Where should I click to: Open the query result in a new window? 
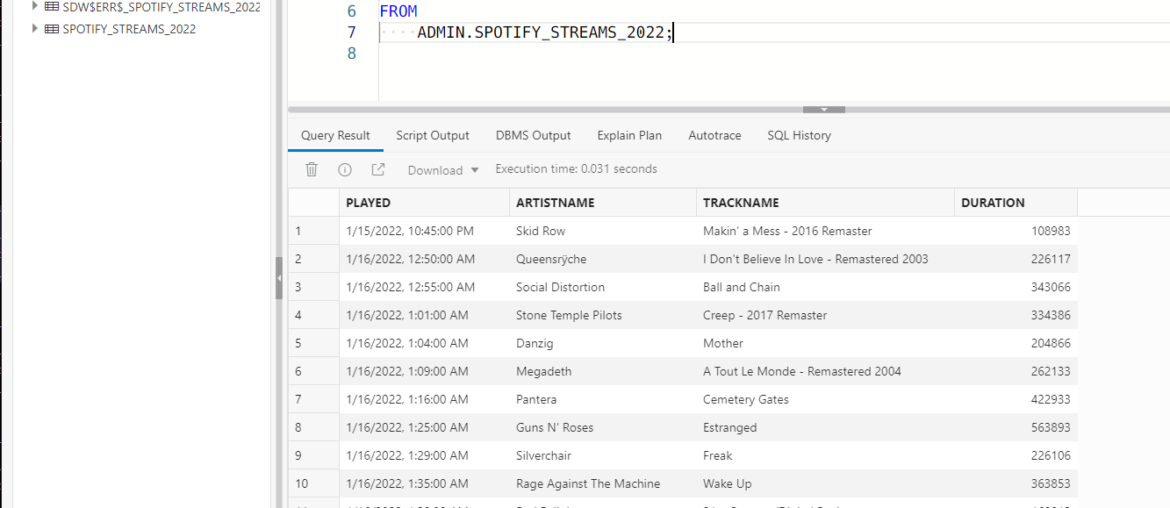pyautogui.click(x=378, y=169)
